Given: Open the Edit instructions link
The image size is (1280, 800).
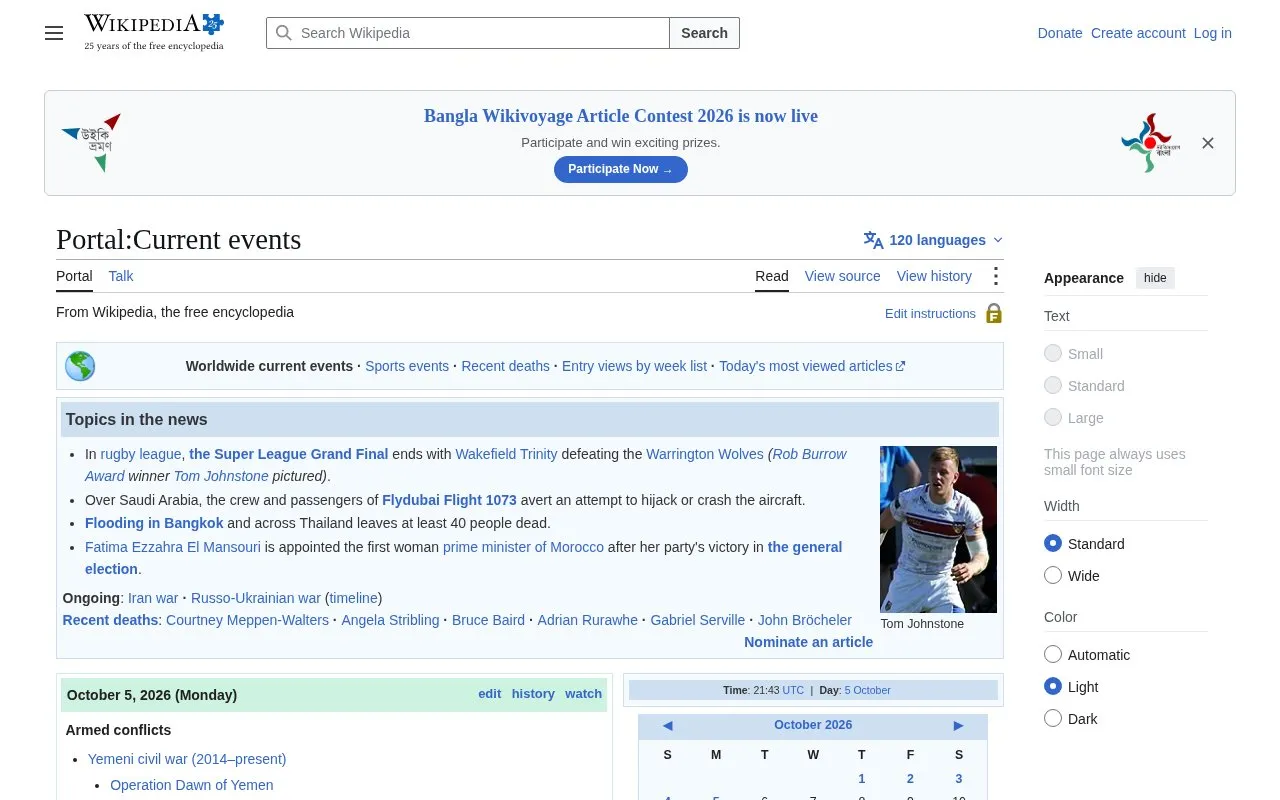Looking at the screenshot, I should click(x=930, y=313).
